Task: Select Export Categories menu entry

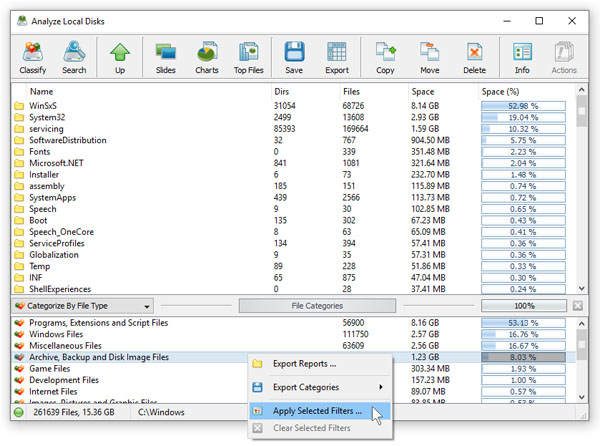Action: tap(321, 387)
